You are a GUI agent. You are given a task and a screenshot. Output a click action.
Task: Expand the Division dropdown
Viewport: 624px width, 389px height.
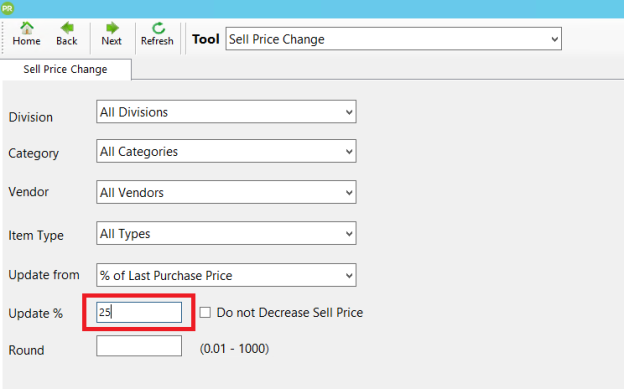(226, 112)
